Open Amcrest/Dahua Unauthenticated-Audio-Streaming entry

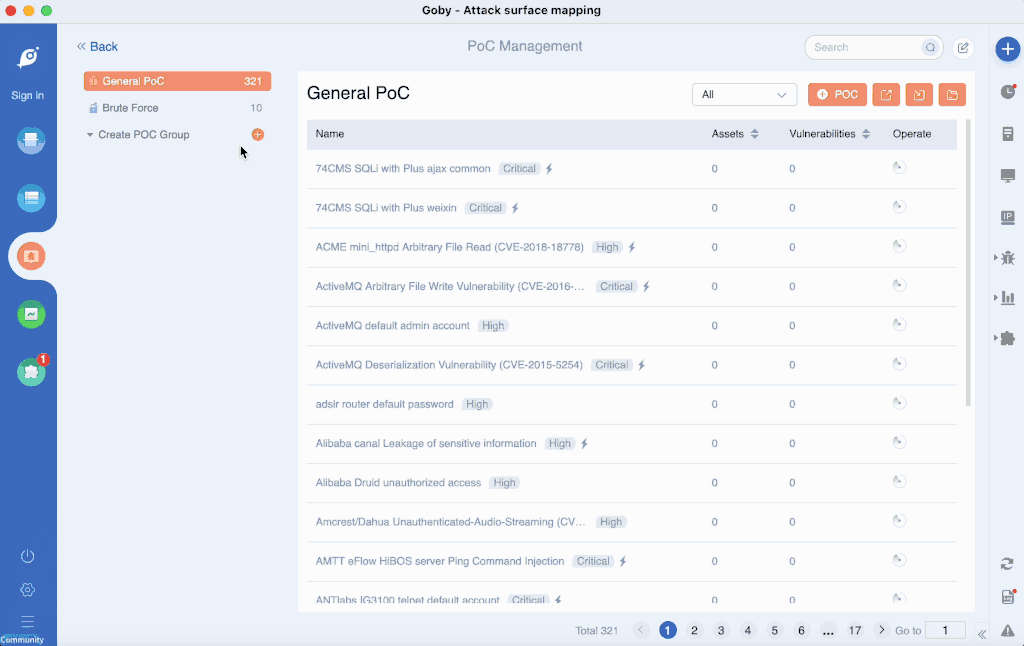[450, 522]
